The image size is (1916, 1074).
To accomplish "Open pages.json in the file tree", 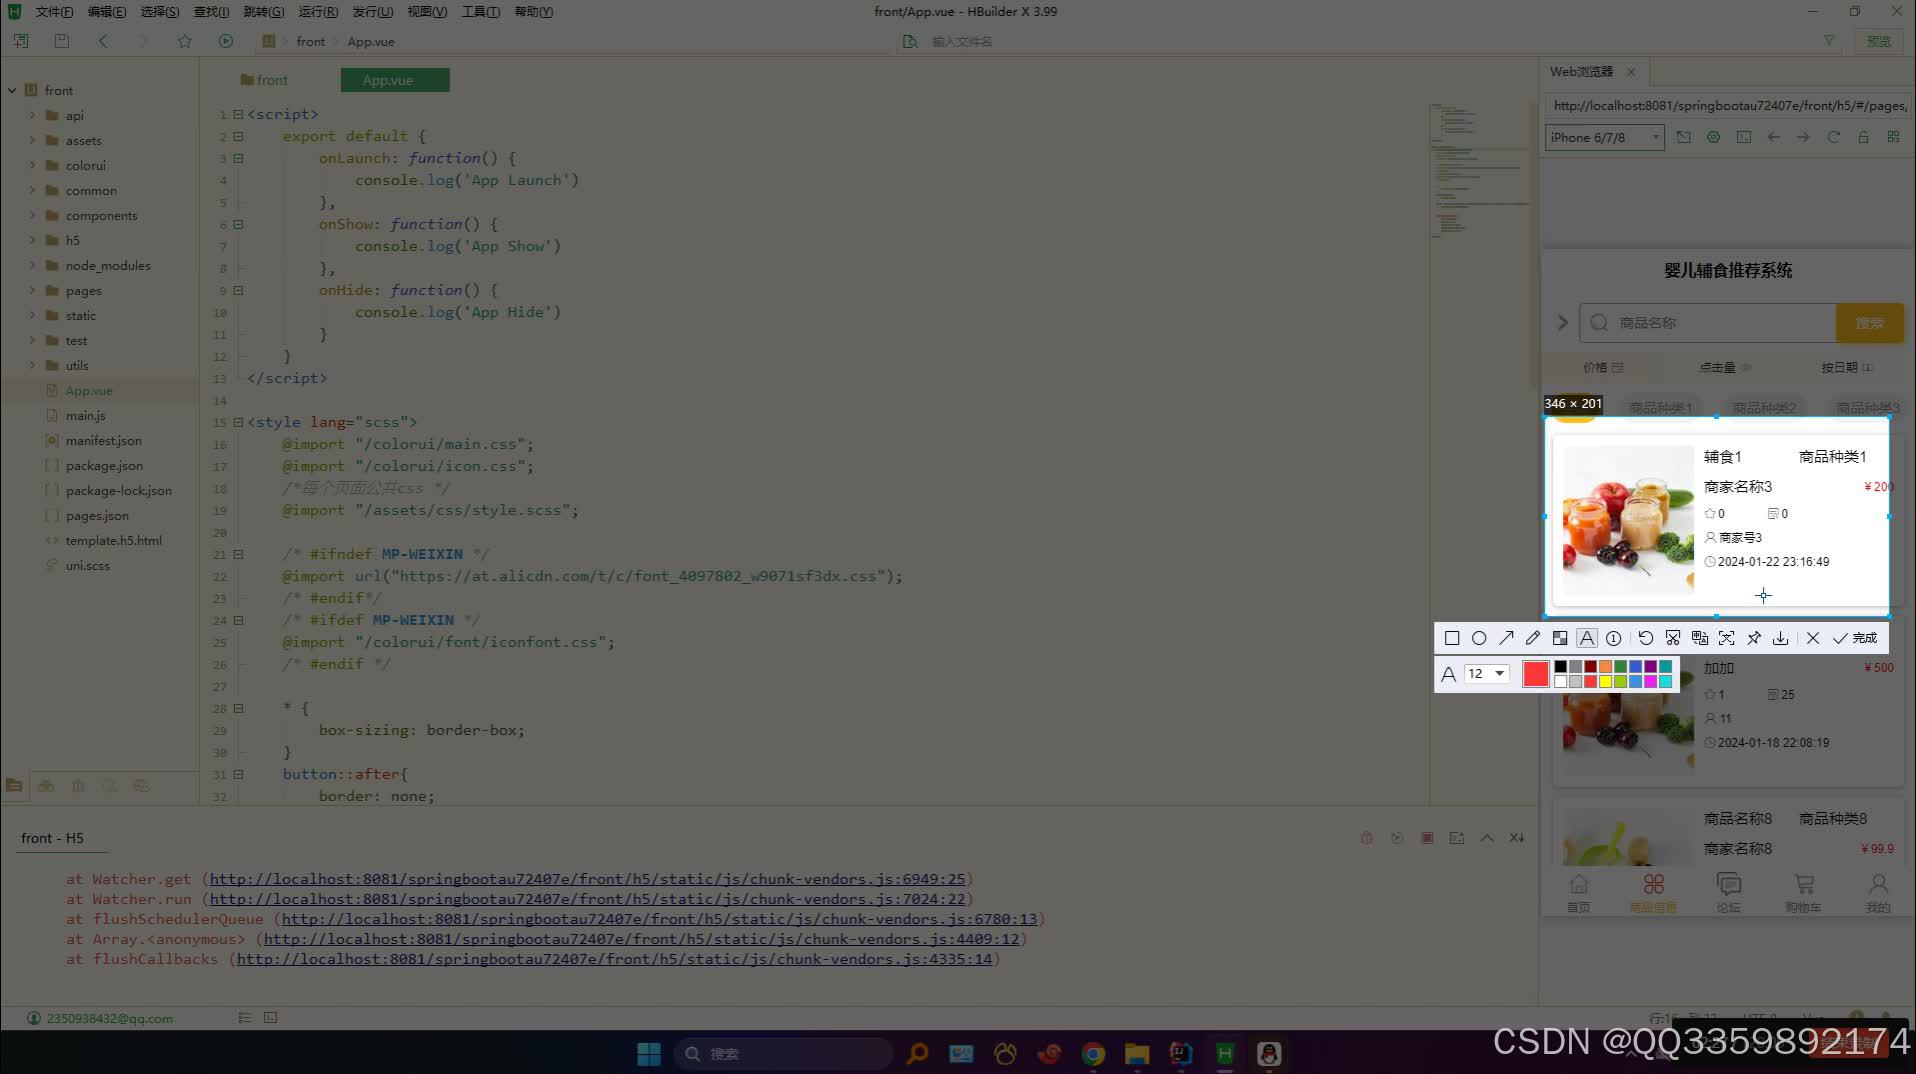I will (x=97, y=515).
